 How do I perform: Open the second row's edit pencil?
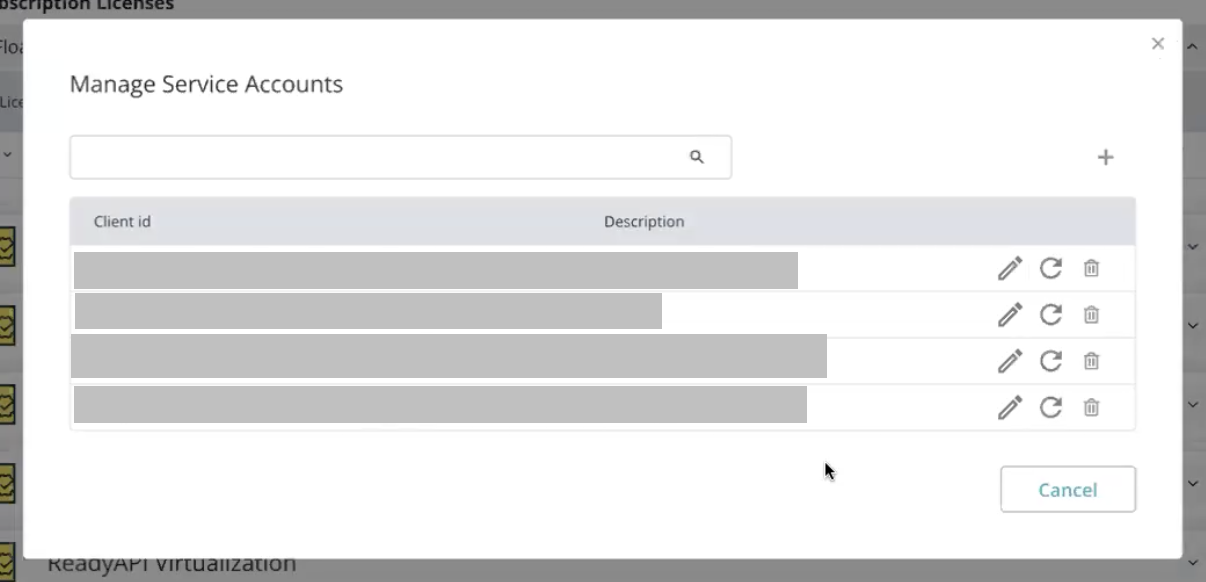pos(1009,314)
